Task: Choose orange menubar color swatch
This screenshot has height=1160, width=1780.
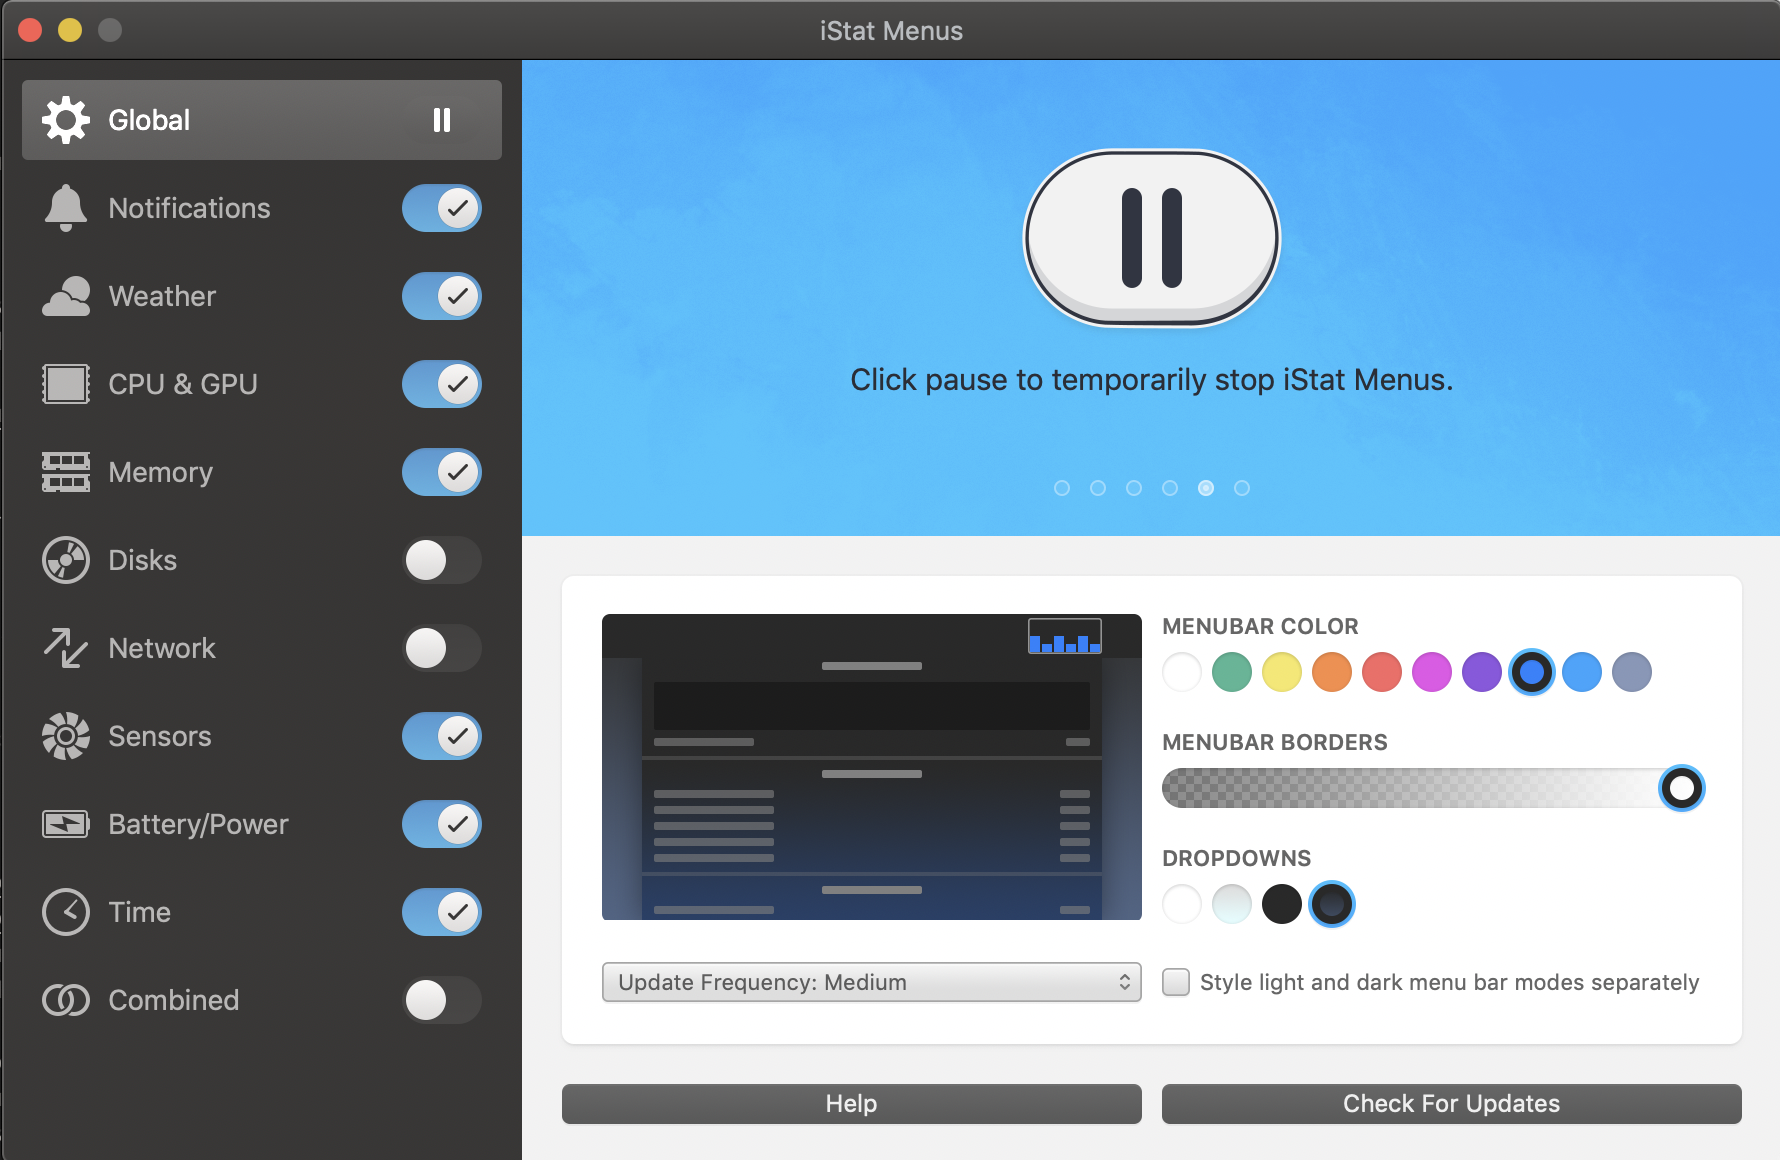Action: (1332, 672)
